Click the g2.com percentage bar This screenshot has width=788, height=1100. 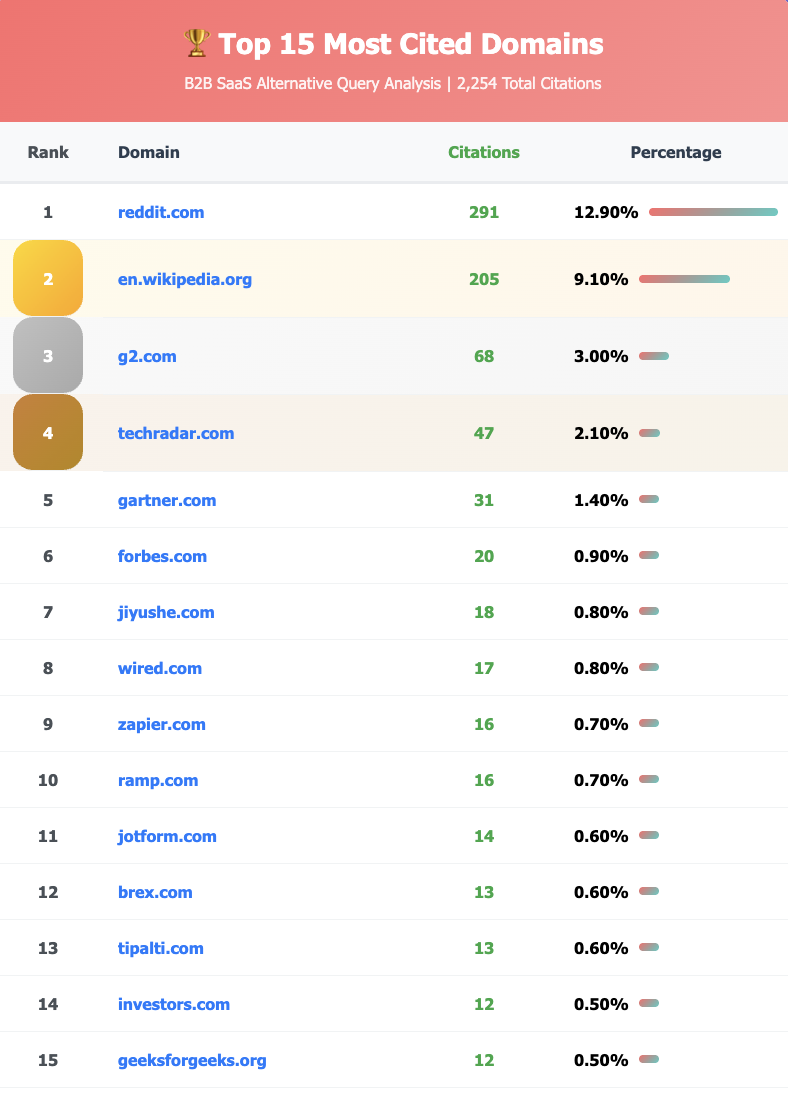pos(654,356)
